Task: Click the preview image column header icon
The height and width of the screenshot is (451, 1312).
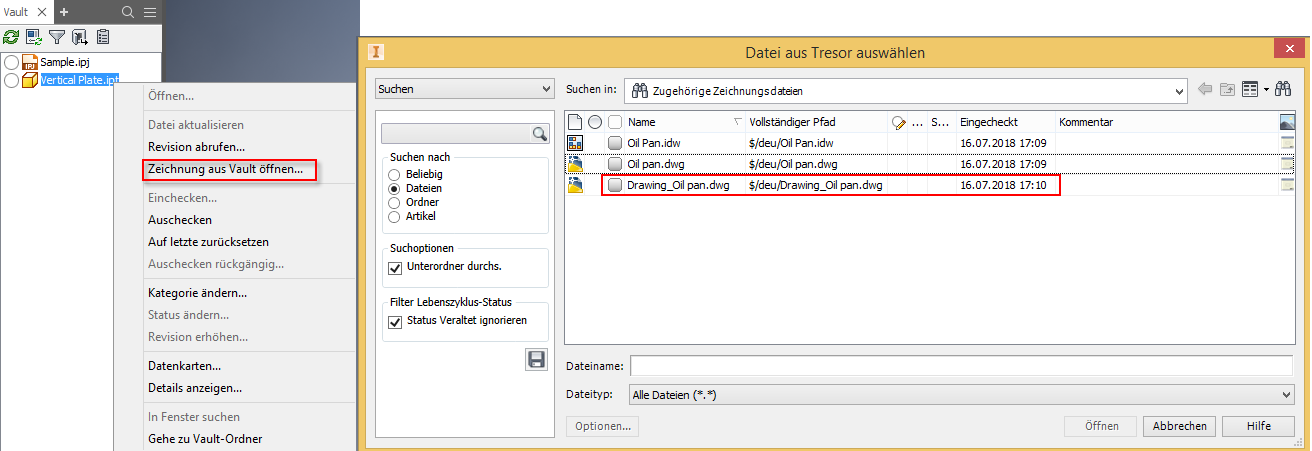Action: (x=1287, y=122)
